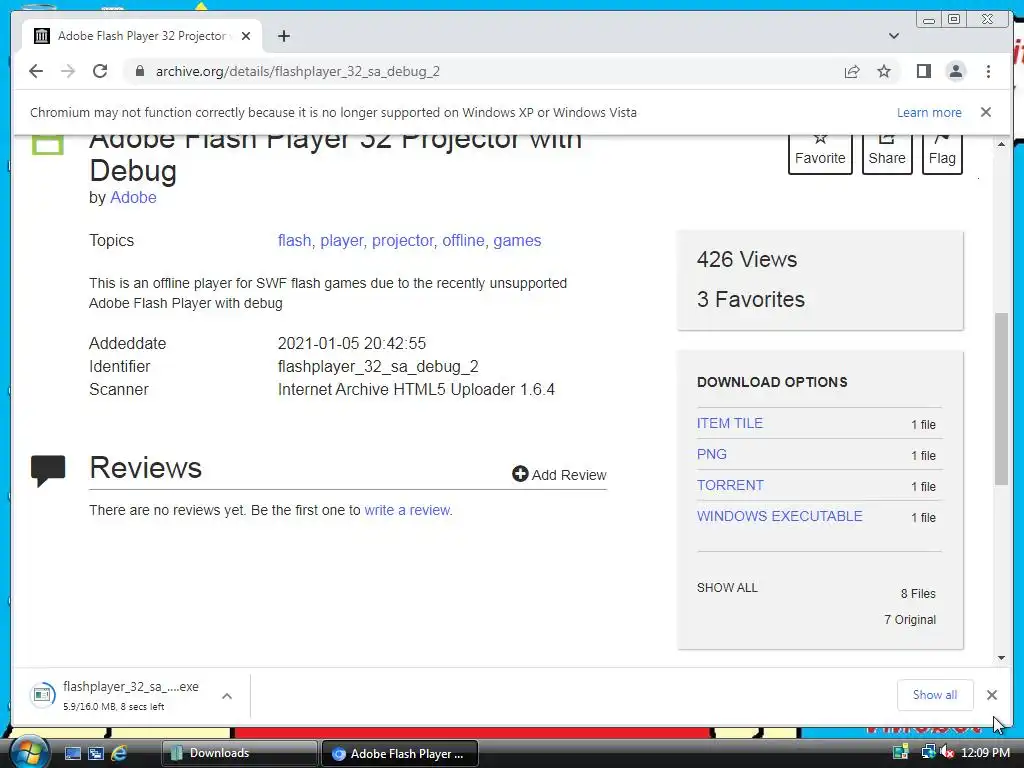This screenshot has width=1024, height=768.
Task: Click the 3 Favorites text
Action: coord(750,299)
